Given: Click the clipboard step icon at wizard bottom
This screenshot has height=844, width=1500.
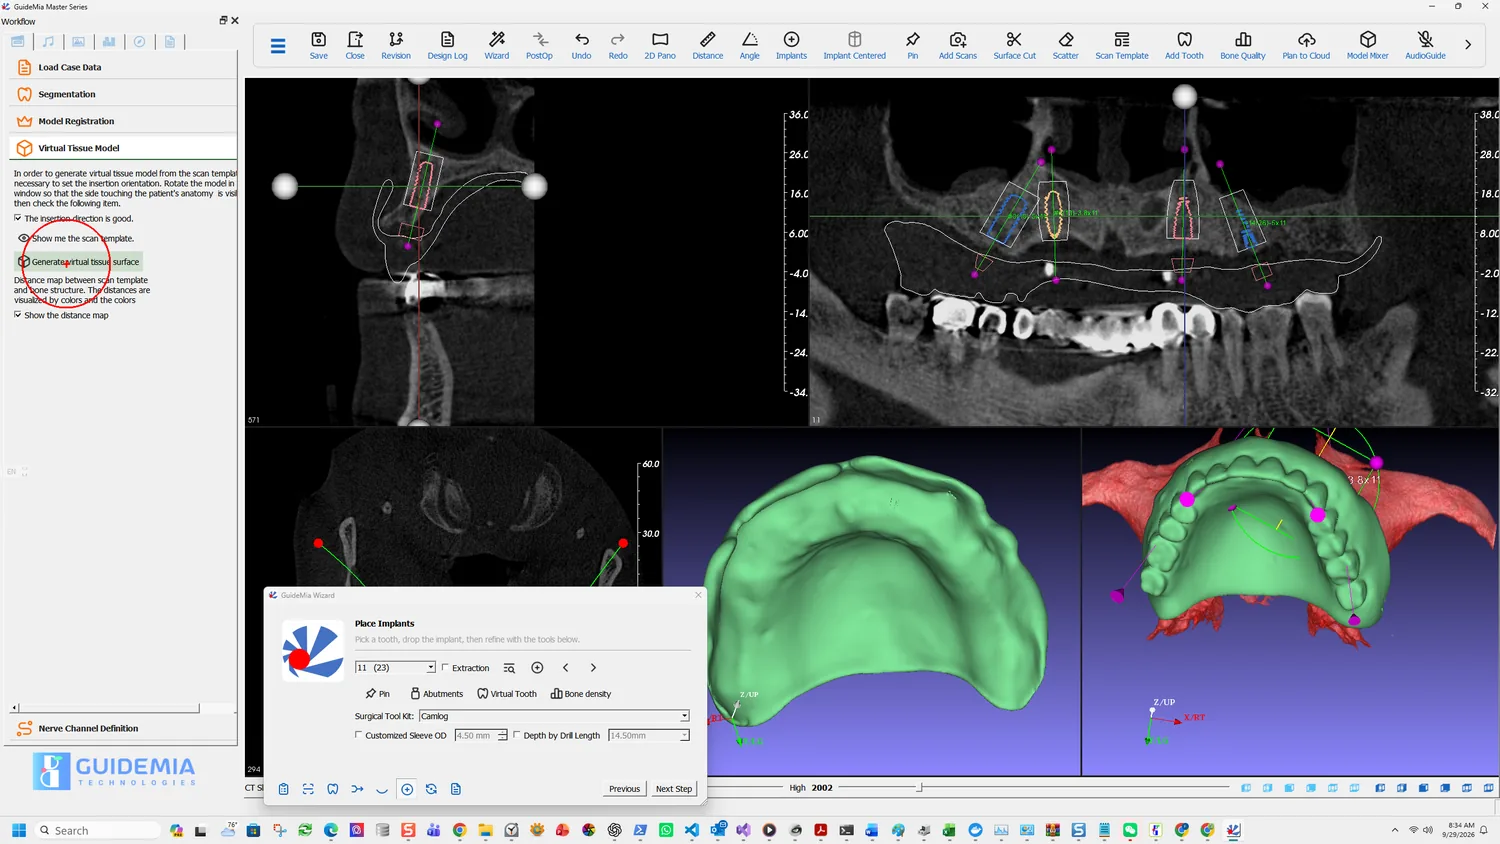Looking at the screenshot, I should pos(283,789).
